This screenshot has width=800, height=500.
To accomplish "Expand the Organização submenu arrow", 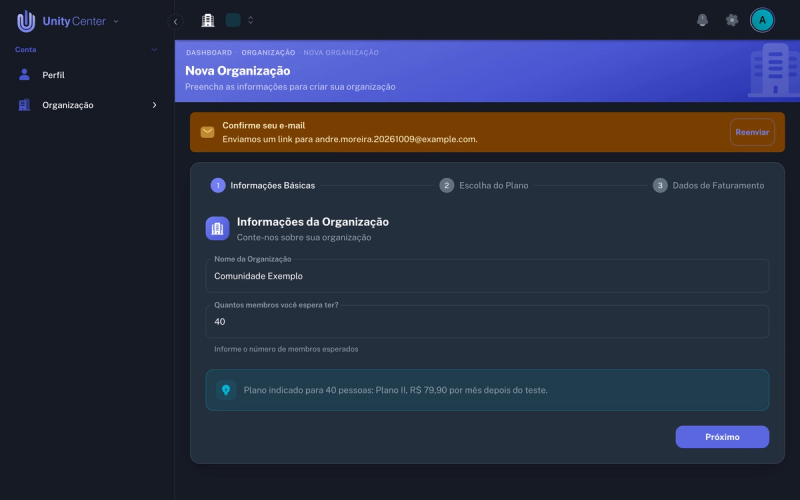I will coord(155,105).
